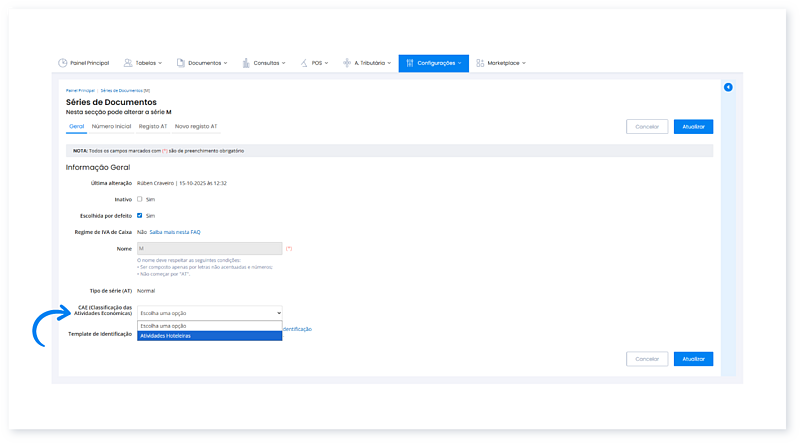Choose Atividades Hoteleiras from the list
This screenshot has height=444, width=800.
click(209, 336)
